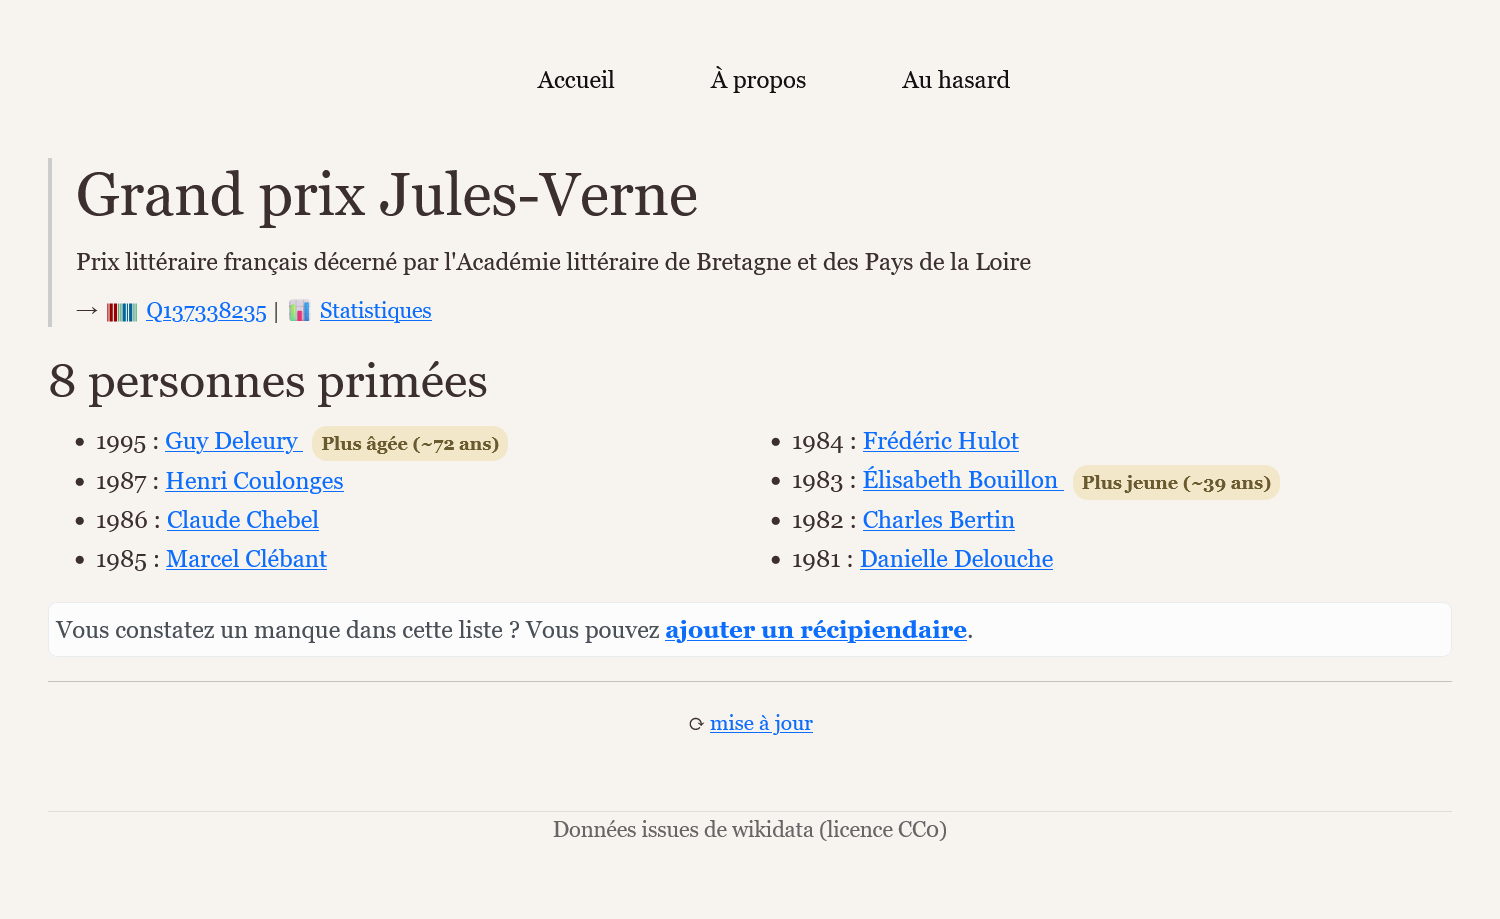The image size is (1500, 919).
Task: Click the Wikidata barcode icon
Action: click(x=122, y=312)
